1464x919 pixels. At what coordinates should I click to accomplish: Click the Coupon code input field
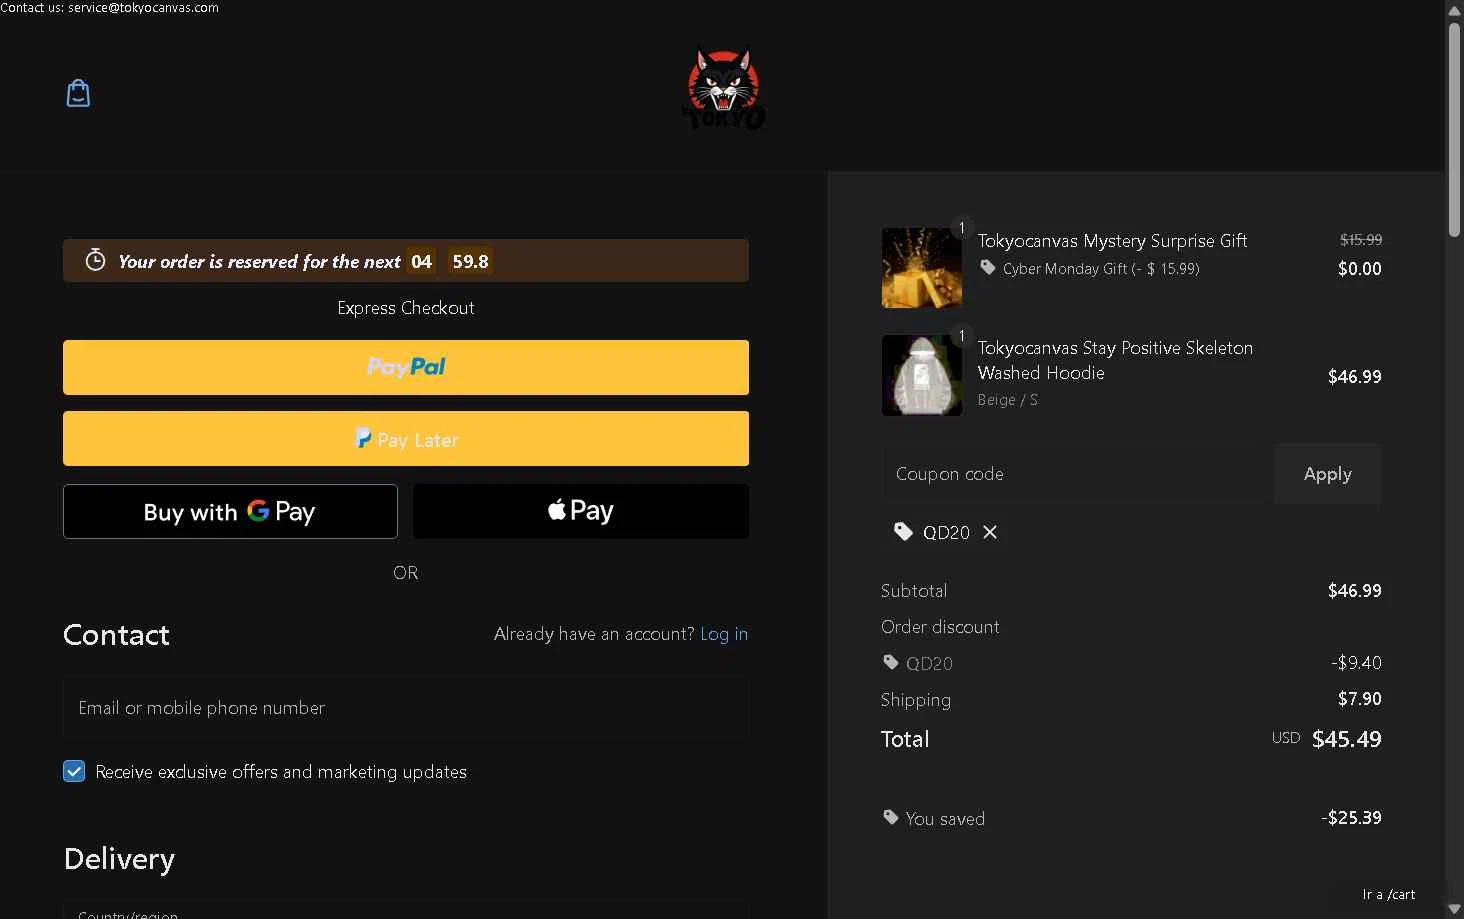click(x=1072, y=474)
